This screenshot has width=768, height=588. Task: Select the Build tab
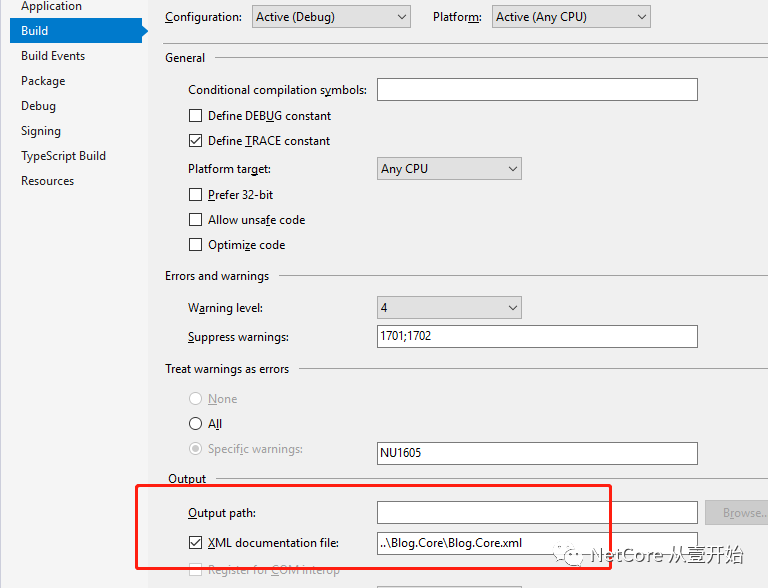(x=76, y=30)
